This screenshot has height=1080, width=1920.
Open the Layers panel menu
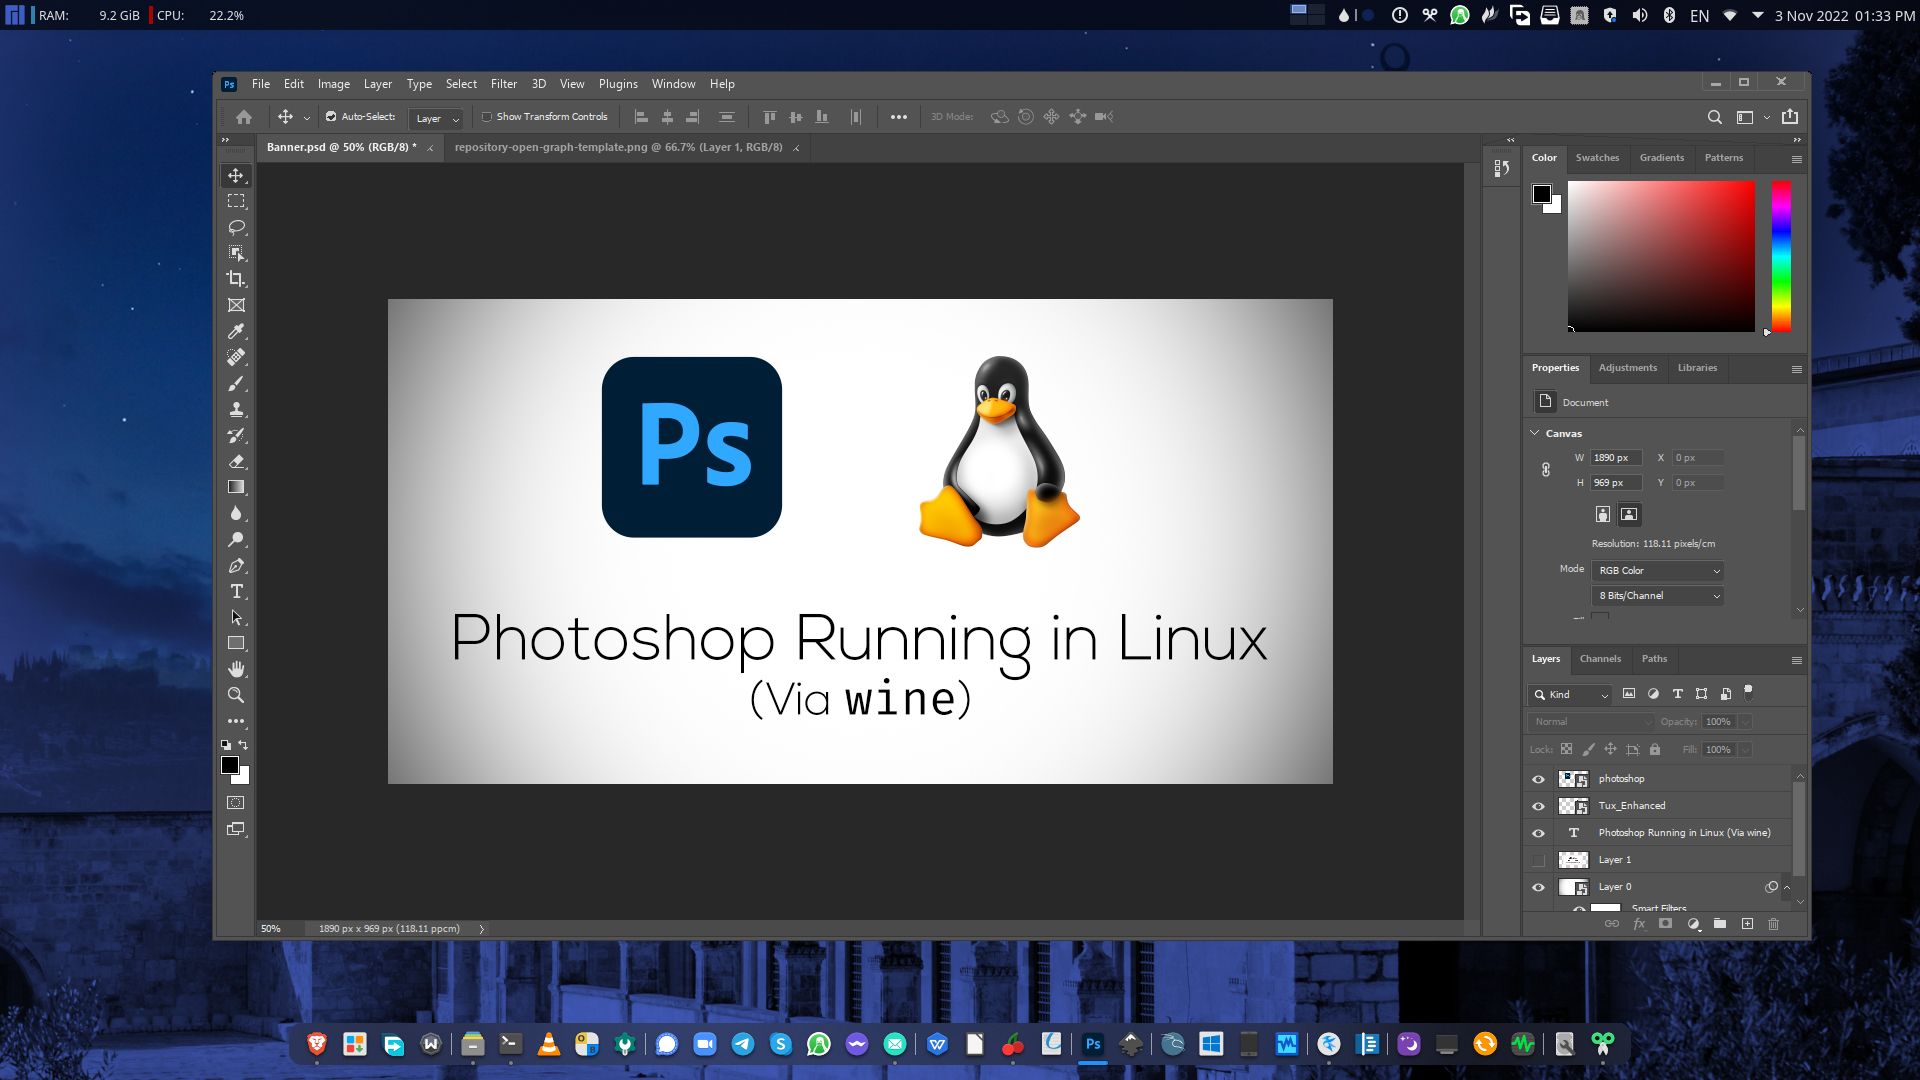pyautogui.click(x=1797, y=660)
